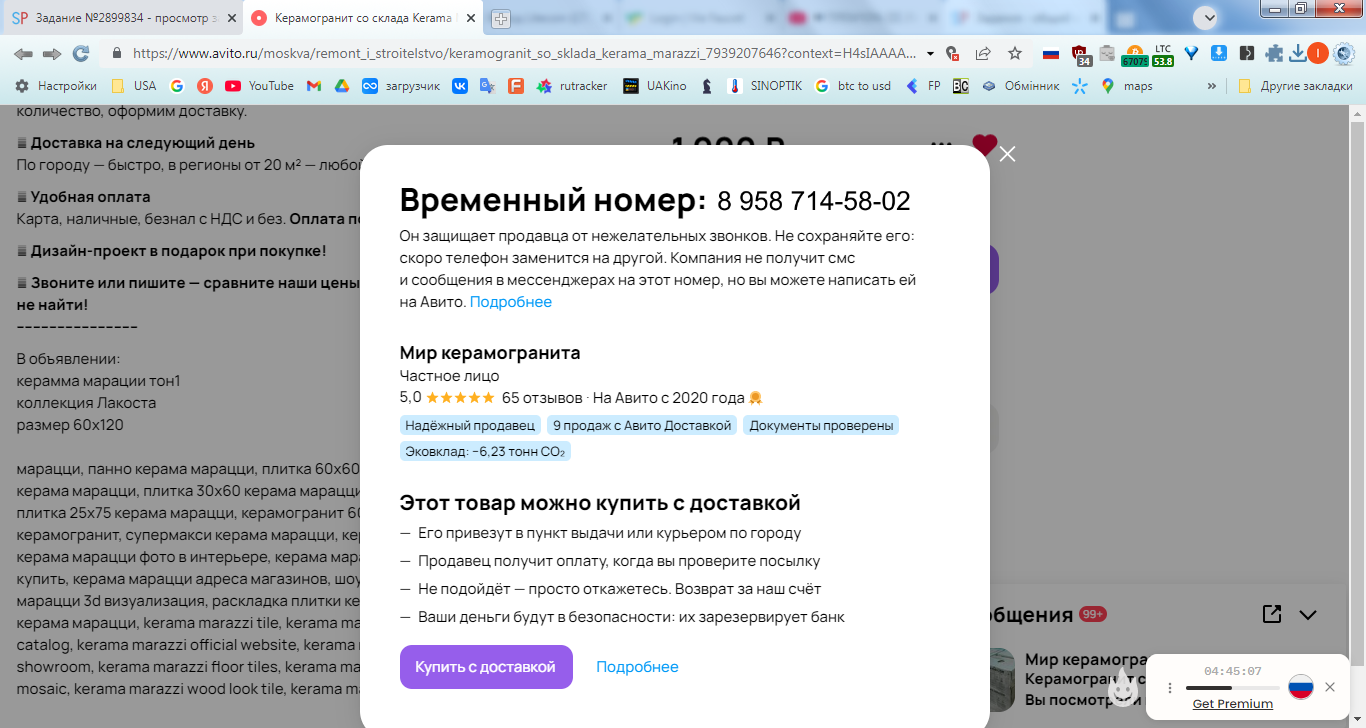
Task: Open the Google Drive bookmark icon
Action: tap(341, 86)
